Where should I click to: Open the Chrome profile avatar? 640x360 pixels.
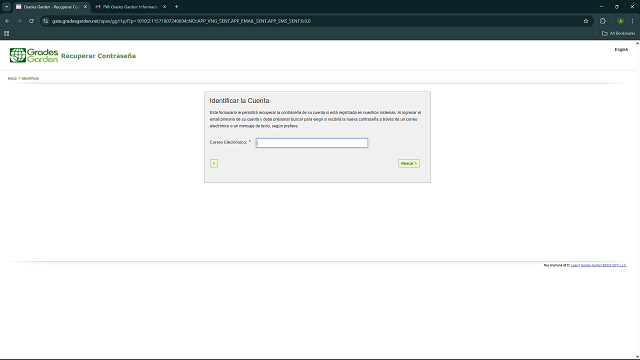pyautogui.click(x=620, y=21)
